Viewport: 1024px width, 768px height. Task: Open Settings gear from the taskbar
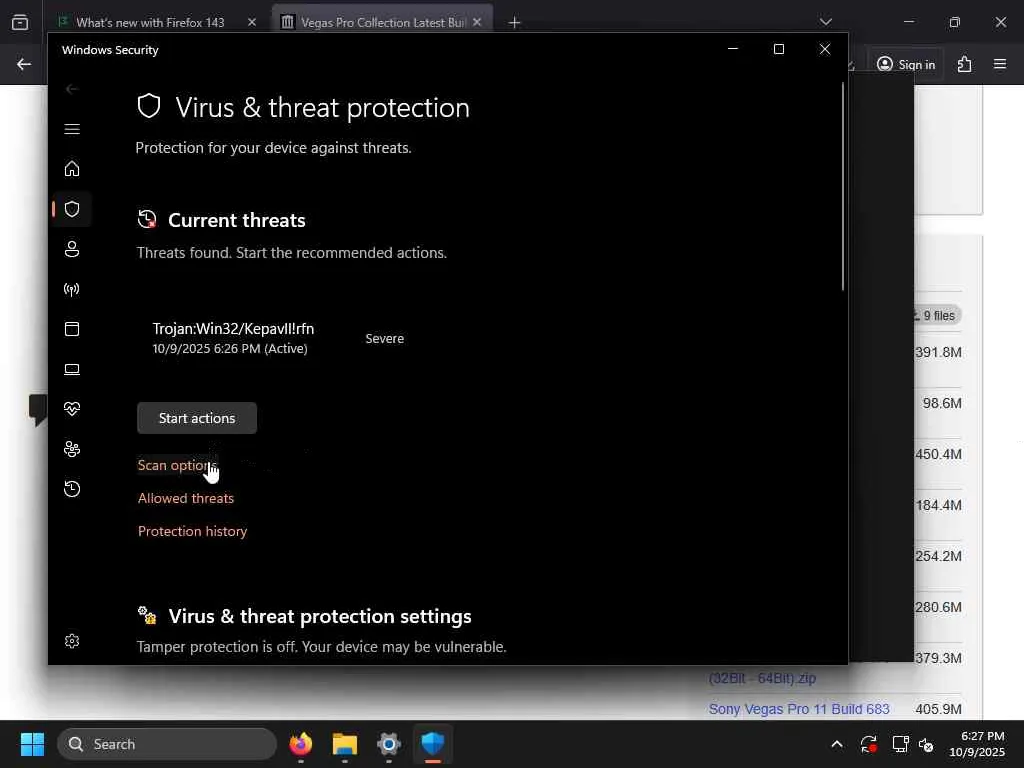click(389, 744)
